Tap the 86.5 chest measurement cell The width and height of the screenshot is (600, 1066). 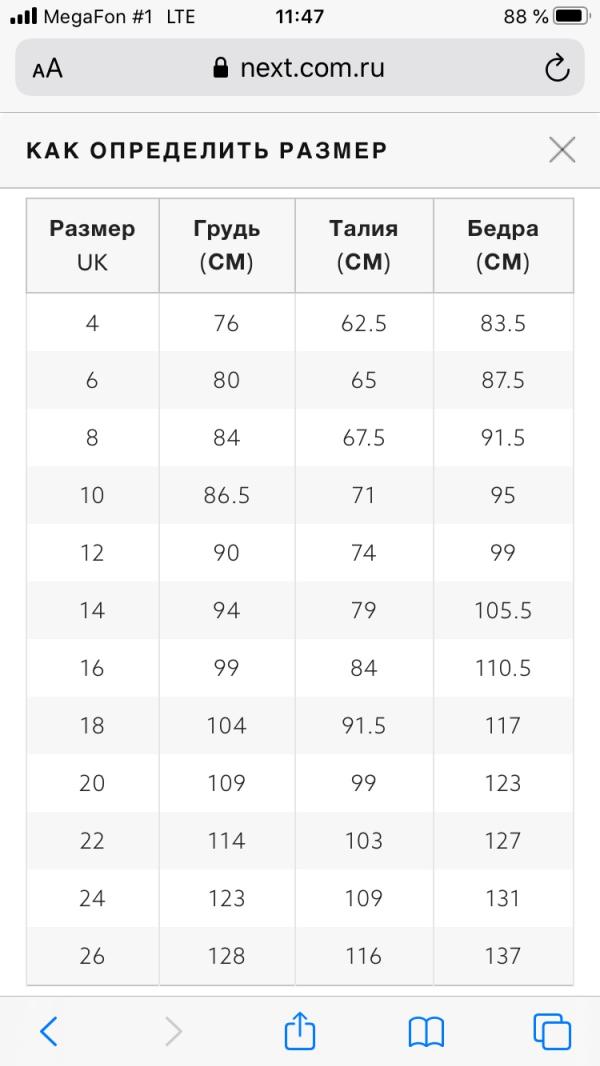pos(227,495)
